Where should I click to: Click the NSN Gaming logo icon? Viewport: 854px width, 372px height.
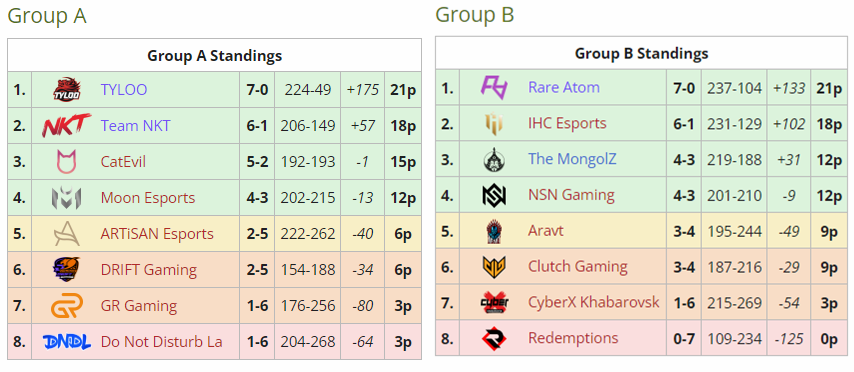click(x=494, y=195)
